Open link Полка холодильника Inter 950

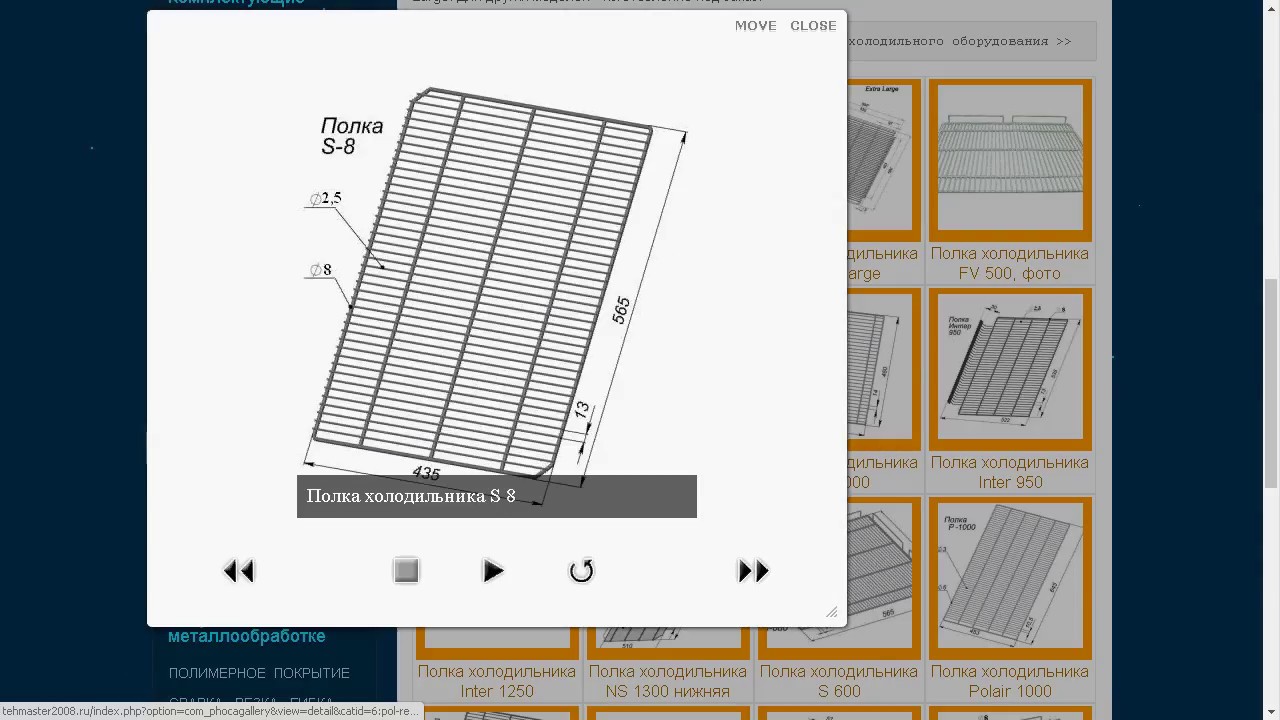point(1010,472)
